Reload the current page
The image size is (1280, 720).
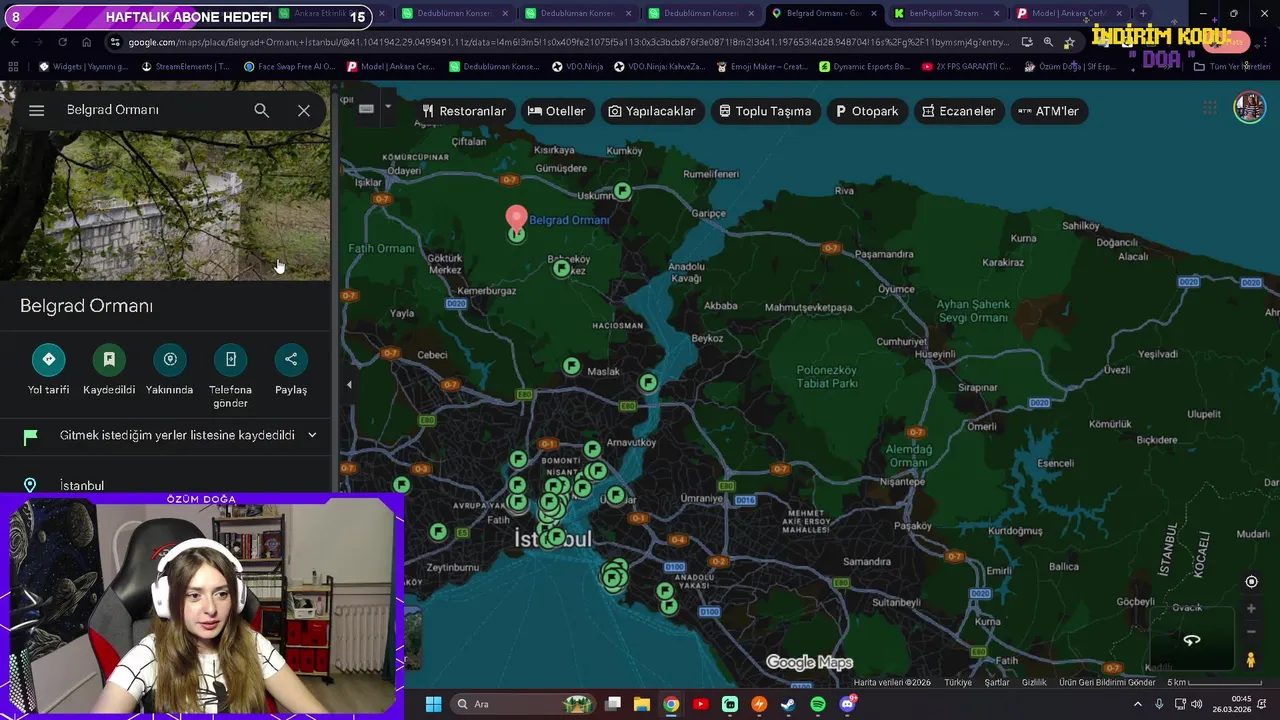pos(62,42)
